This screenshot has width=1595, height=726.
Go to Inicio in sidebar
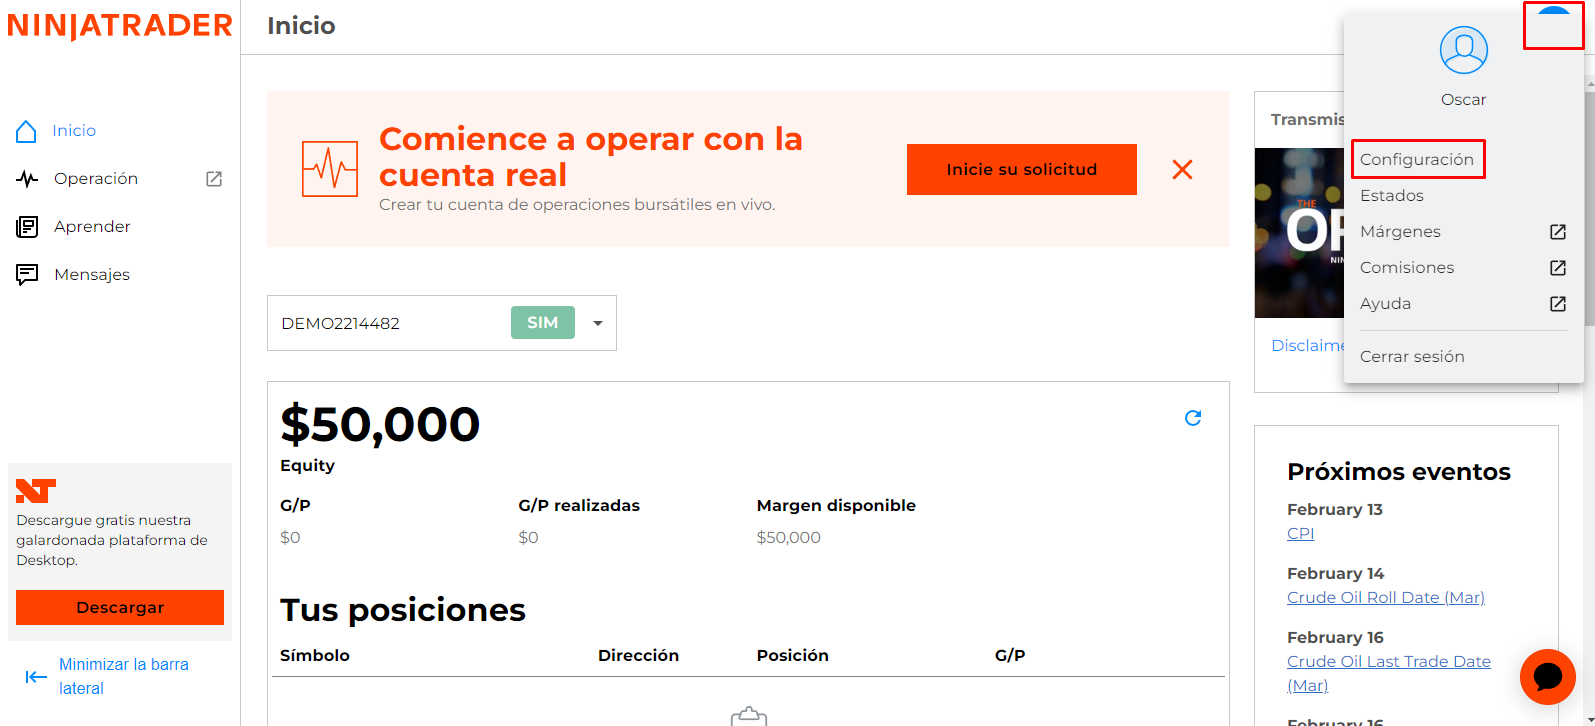tap(74, 131)
